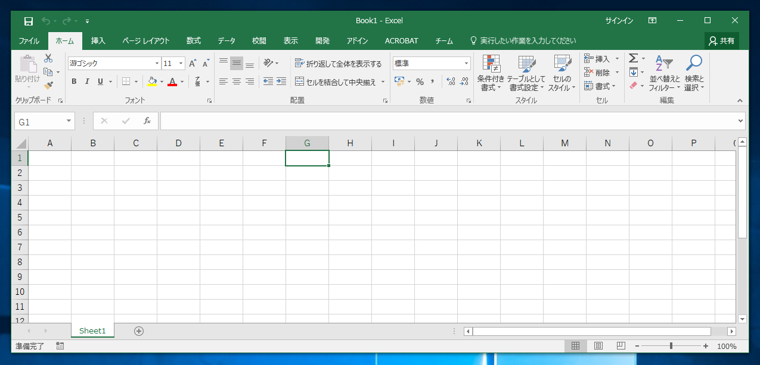
Task: Click Format cells (書式) button
Action: [597, 86]
